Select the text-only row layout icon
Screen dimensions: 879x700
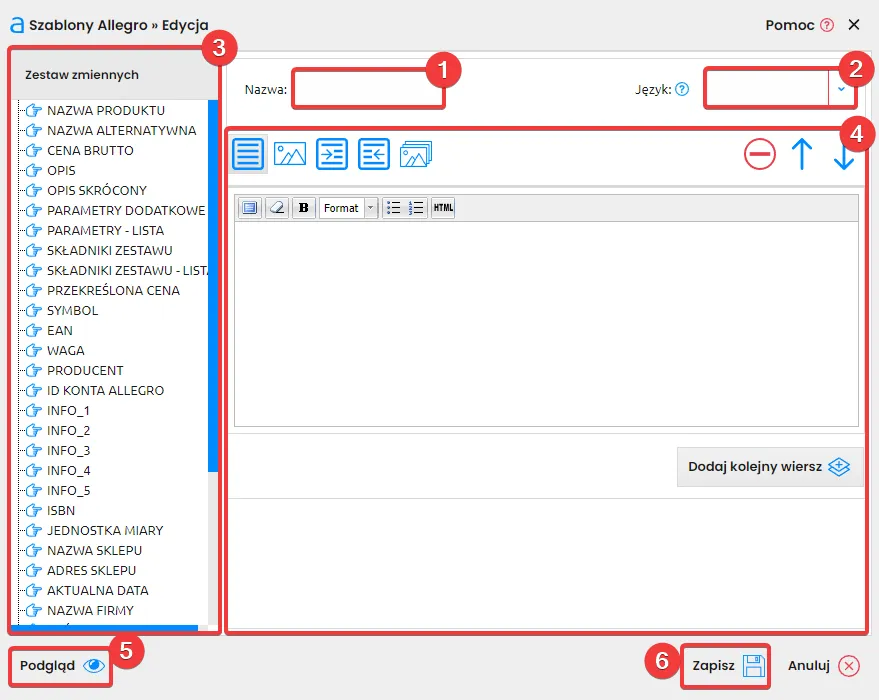point(248,154)
